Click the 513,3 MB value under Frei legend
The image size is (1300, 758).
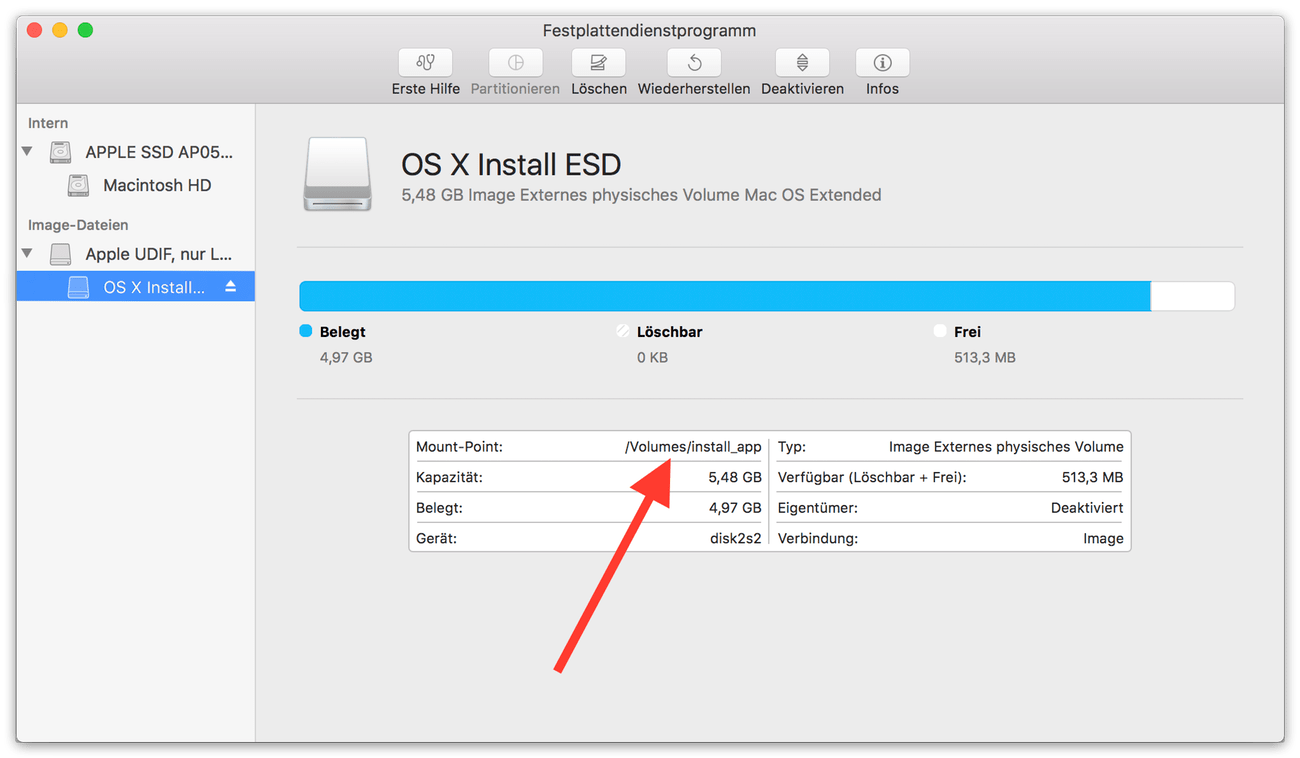click(985, 357)
